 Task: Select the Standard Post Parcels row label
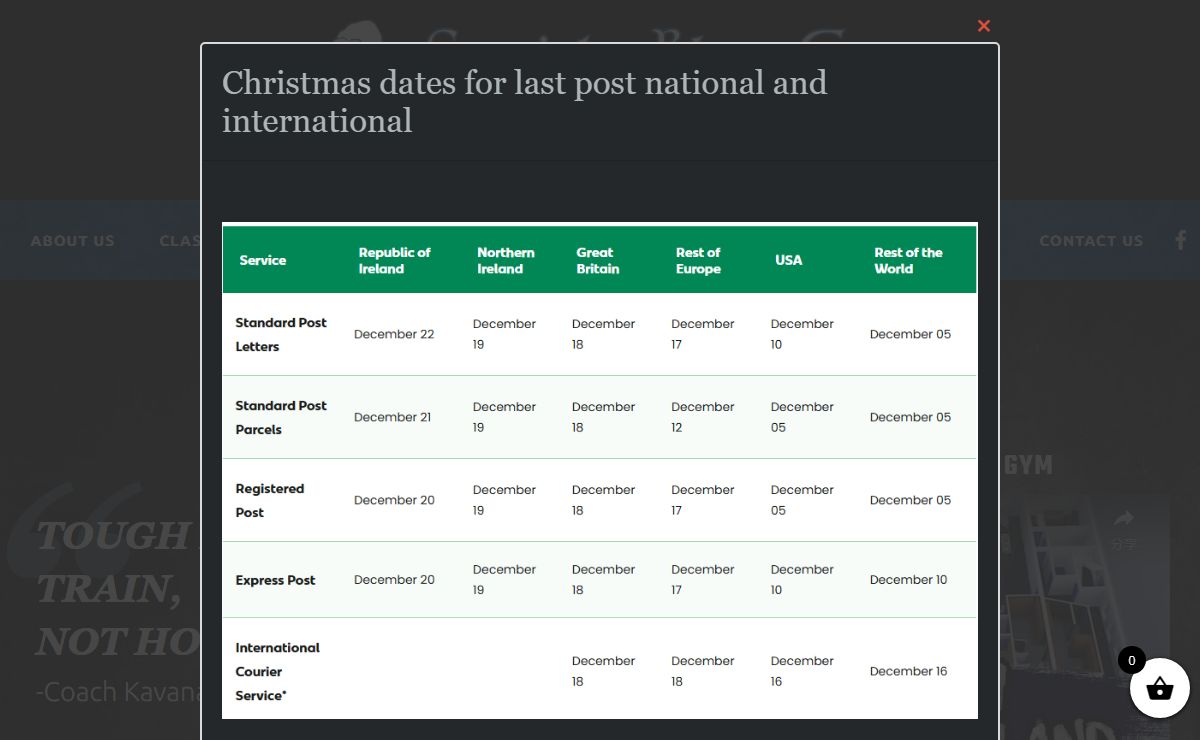click(x=281, y=417)
